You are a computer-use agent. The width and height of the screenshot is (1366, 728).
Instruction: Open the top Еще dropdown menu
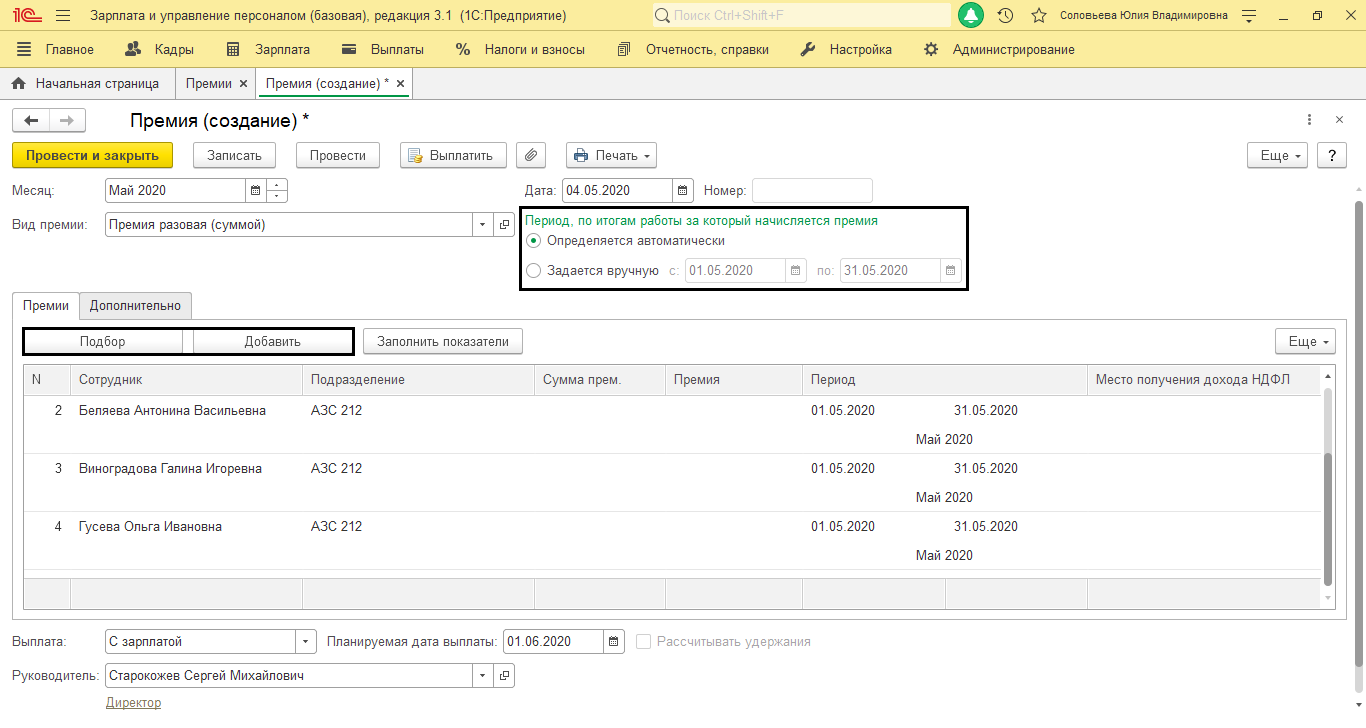[x=1277, y=155]
